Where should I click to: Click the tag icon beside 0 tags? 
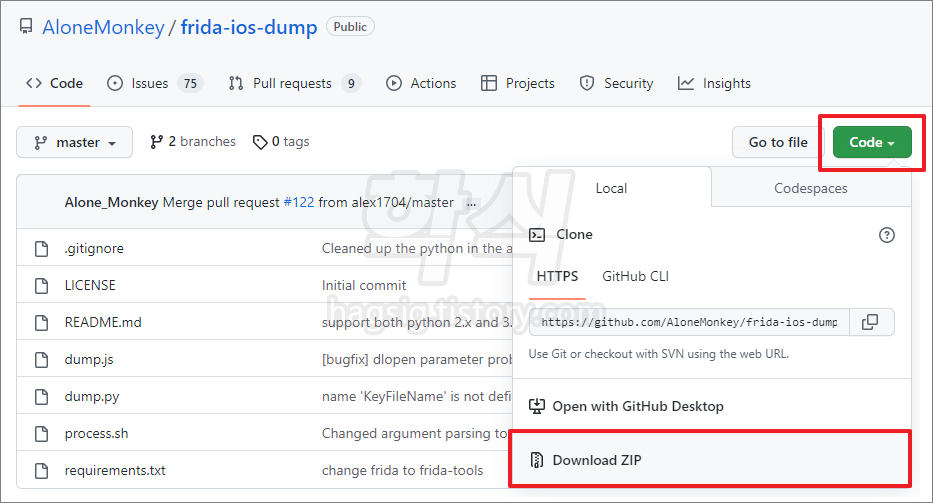[x=259, y=142]
